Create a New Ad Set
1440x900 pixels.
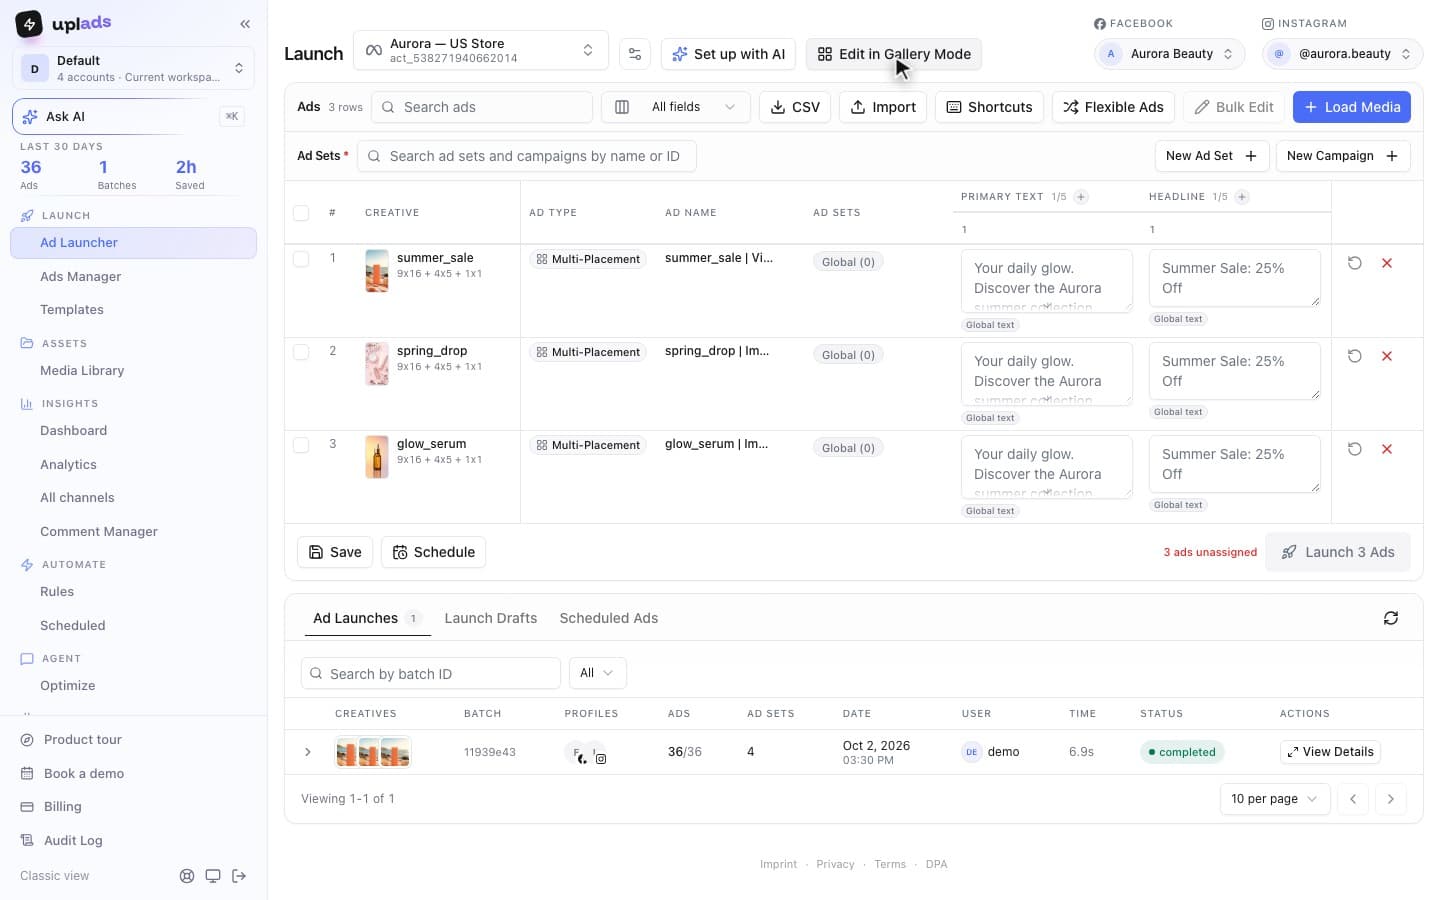click(1212, 156)
